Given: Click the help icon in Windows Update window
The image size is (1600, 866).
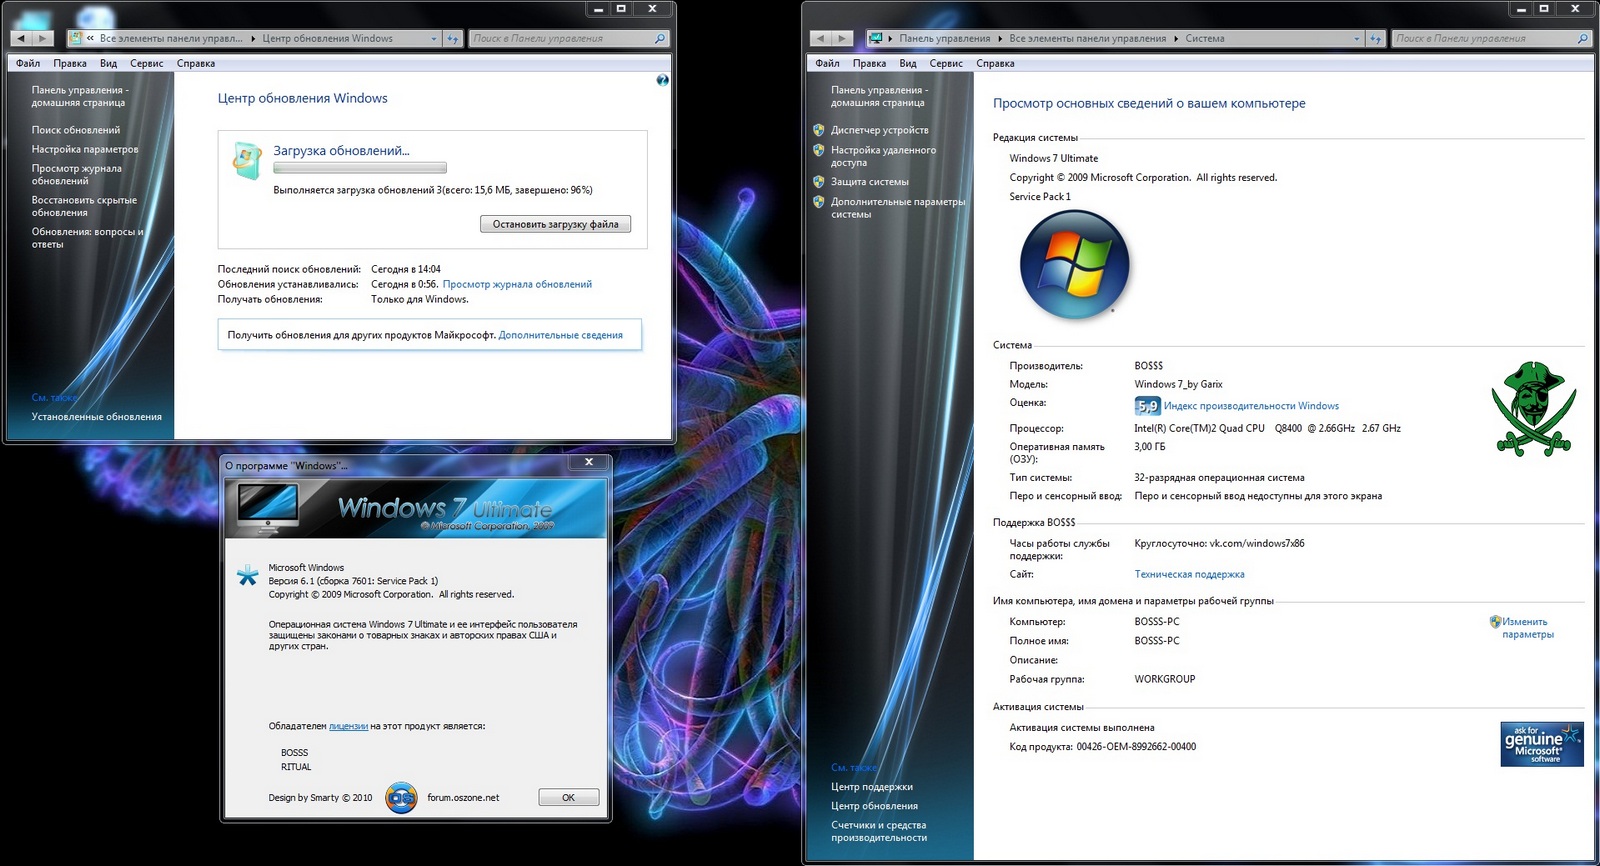Looking at the screenshot, I should tap(662, 80).
